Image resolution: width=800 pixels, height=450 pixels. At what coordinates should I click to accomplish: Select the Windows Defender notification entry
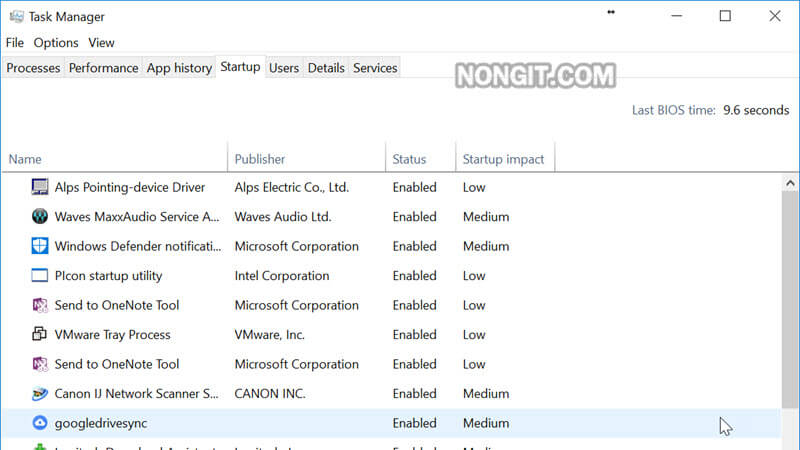391,246
